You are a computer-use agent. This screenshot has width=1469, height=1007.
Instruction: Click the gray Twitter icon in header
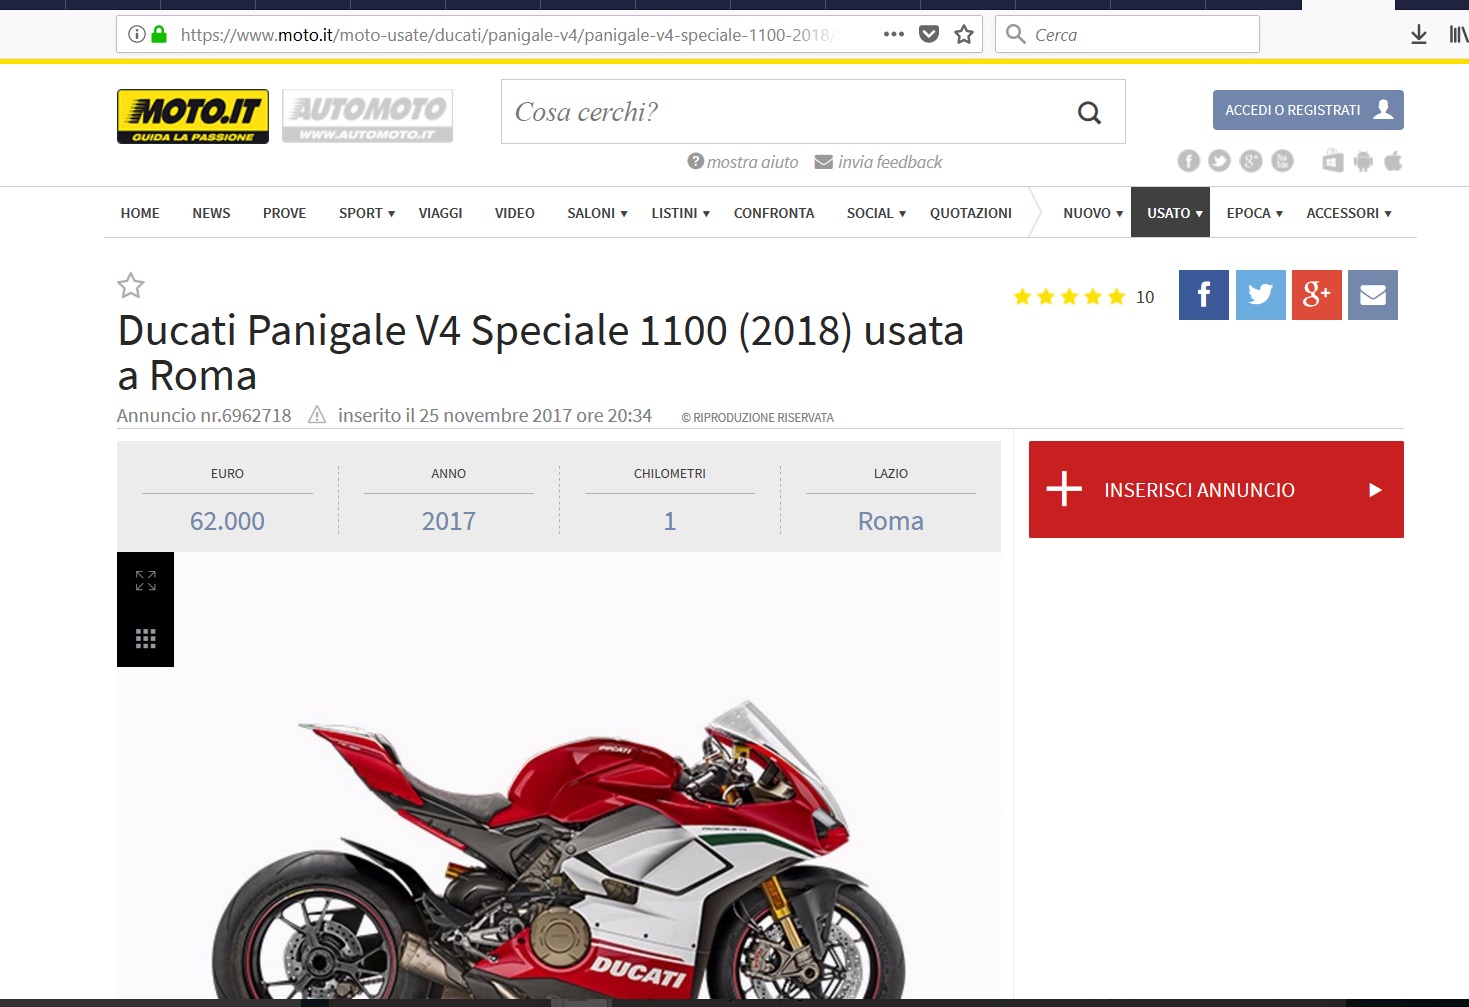(x=1219, y=161)
